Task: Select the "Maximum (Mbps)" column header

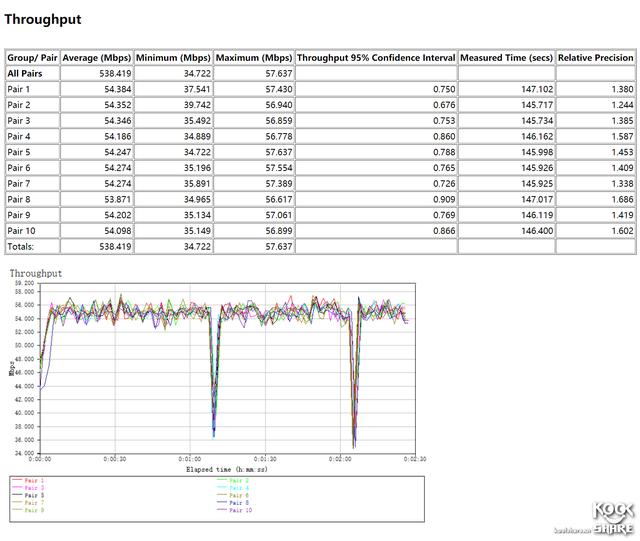Action: coord(254,58)
